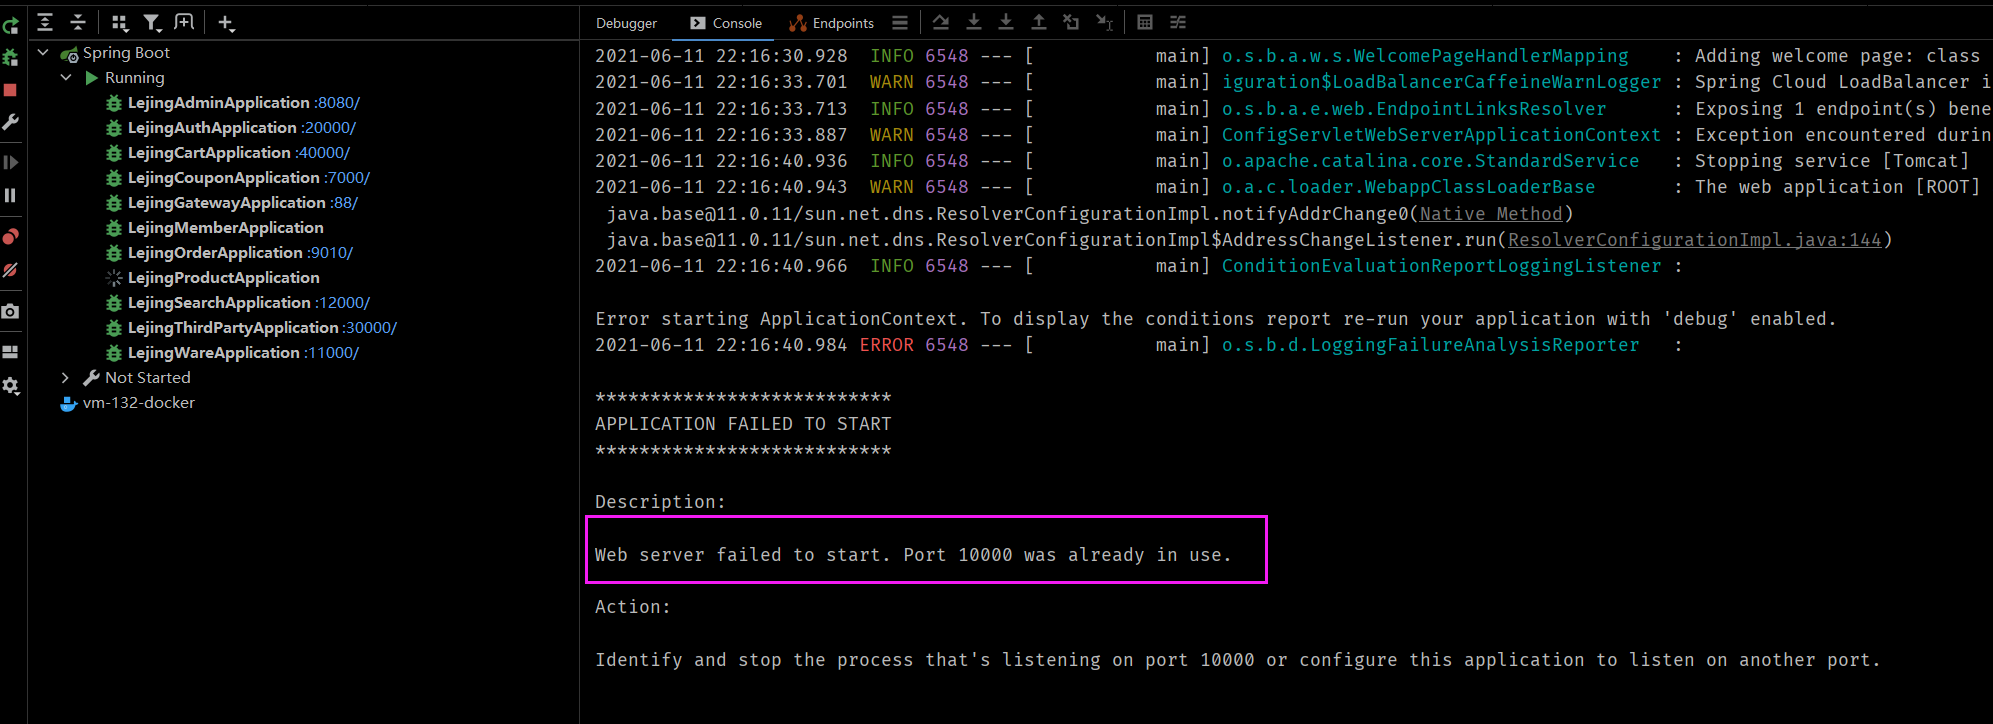Select the vm-132-docker node

(x=138, y=402)
